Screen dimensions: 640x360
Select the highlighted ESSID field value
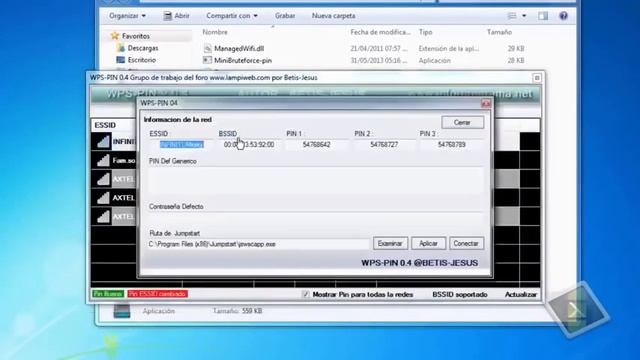(182, 144)
